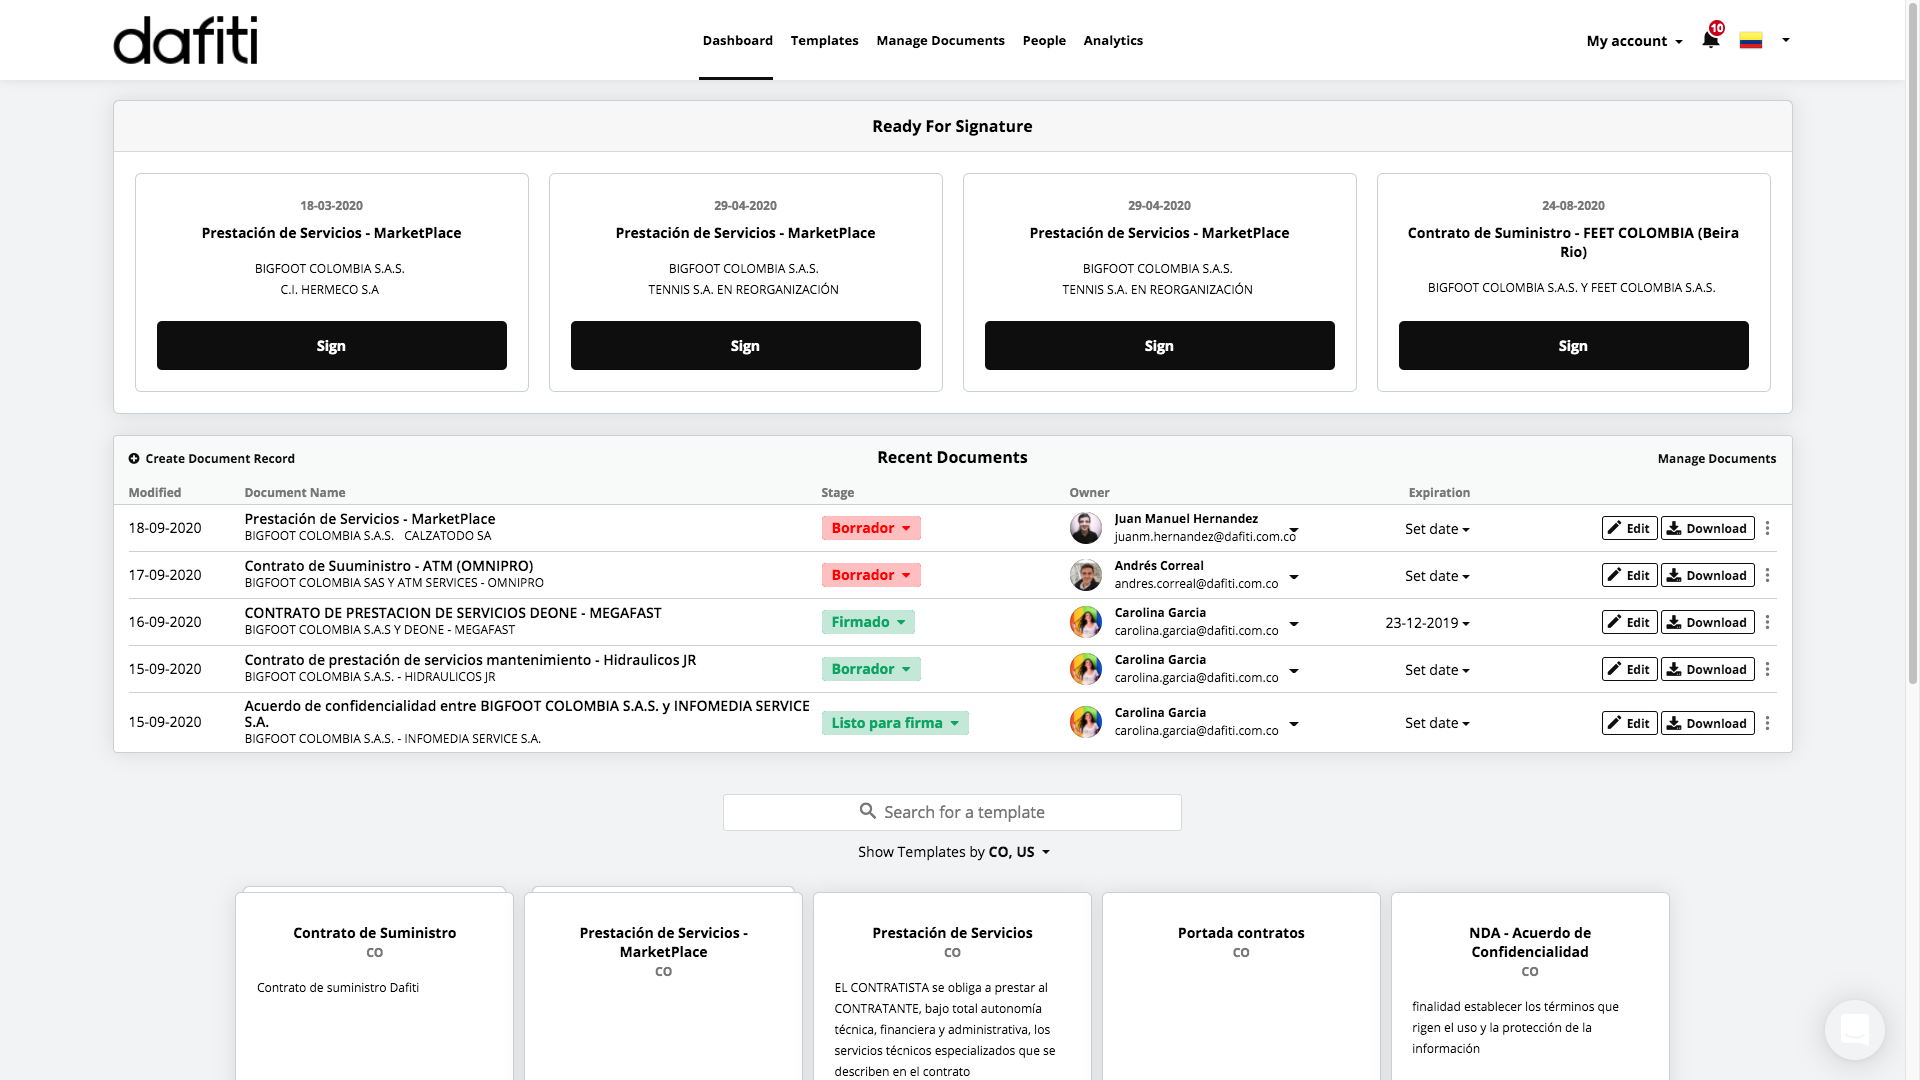Screen dimensions: 1920x1080
Task: Download the Contrato de Suuministro - ATM document
Action: [x=1707, y=575]
